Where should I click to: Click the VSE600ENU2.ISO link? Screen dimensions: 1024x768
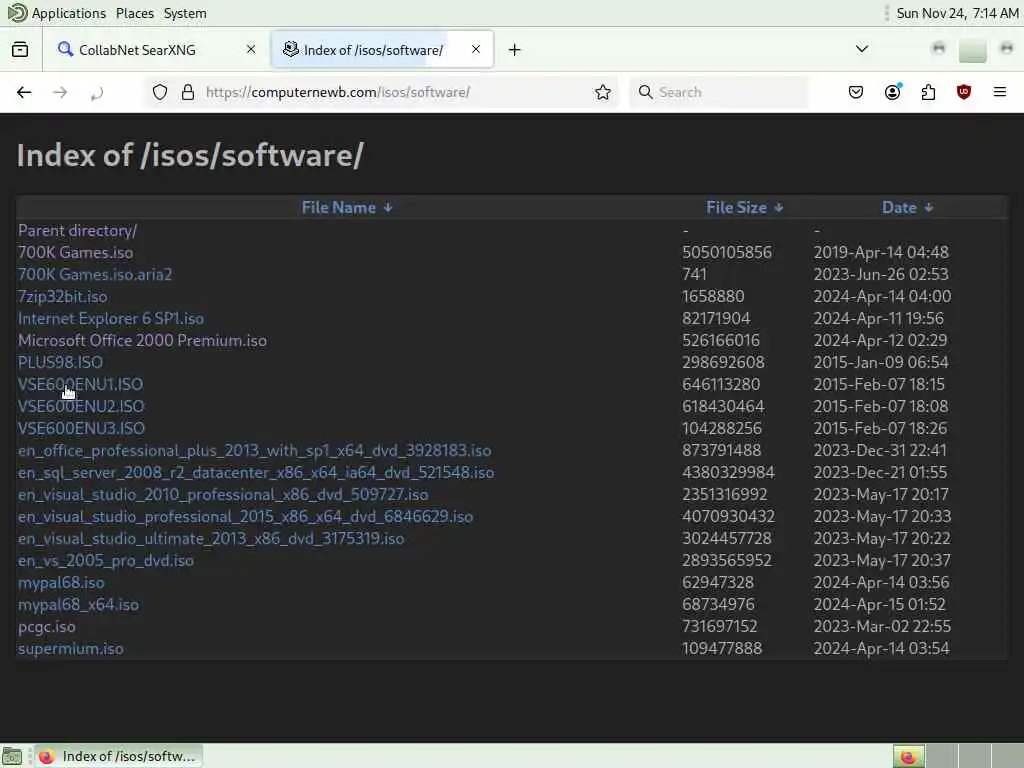pos(81,406)
